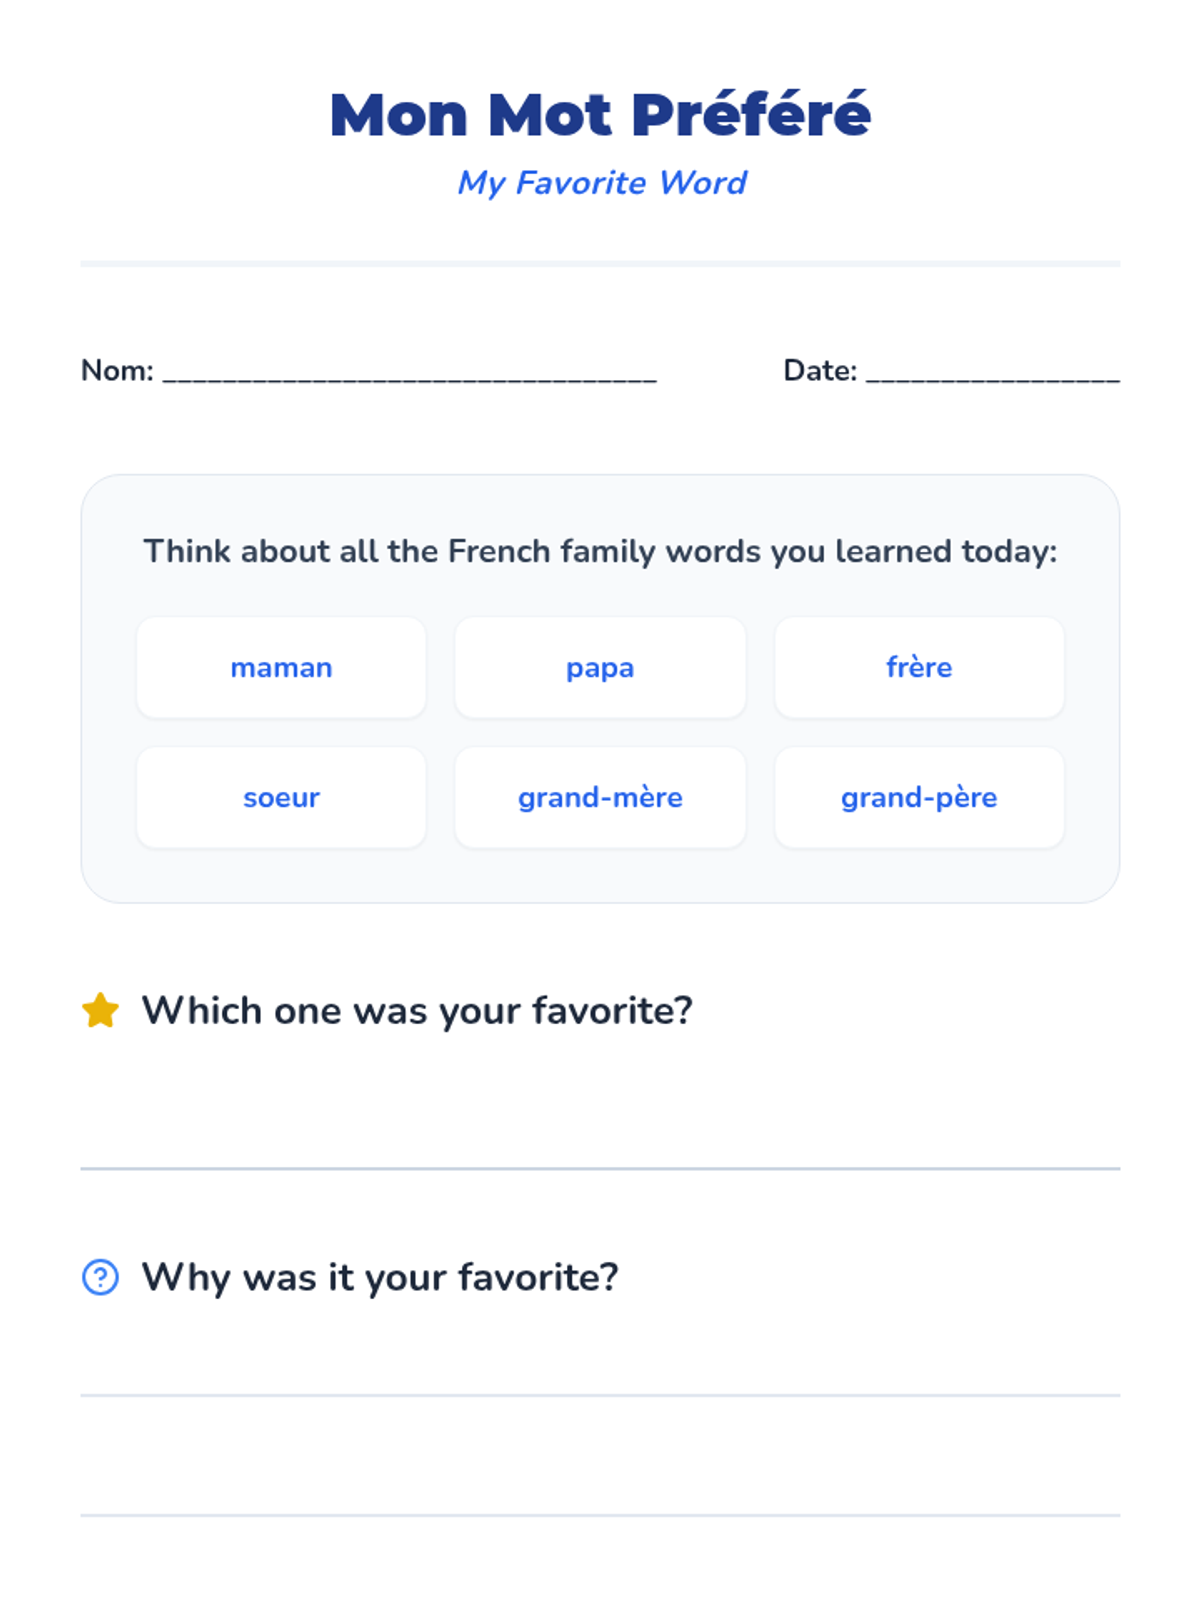
Task: Click the "My Favorite Word" subtitle
Action: click(601, 183)
